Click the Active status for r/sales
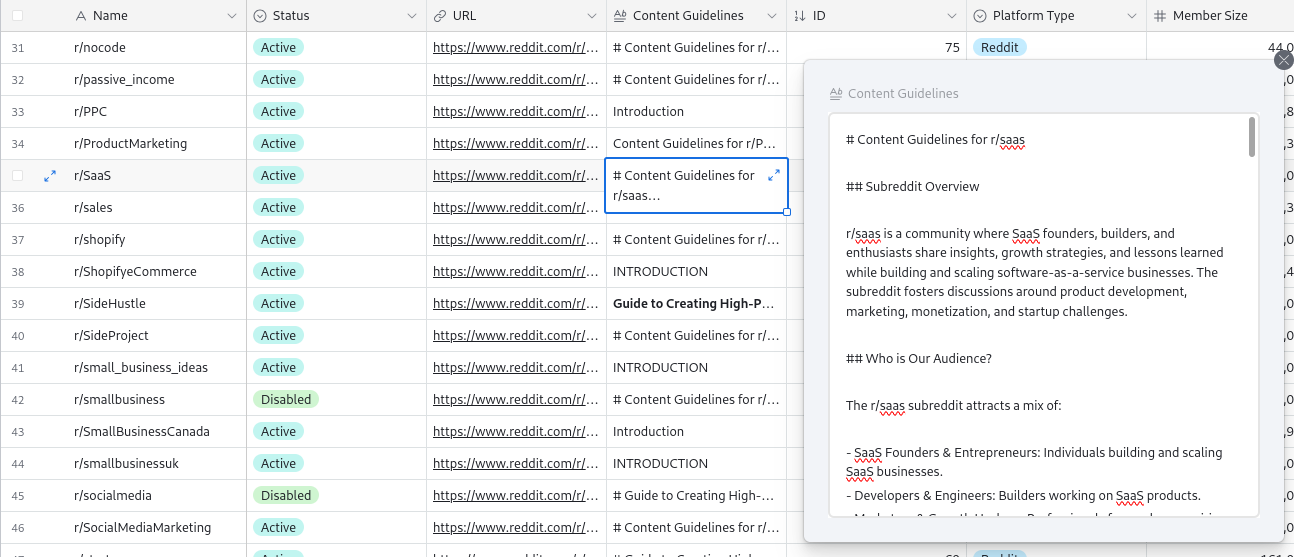 coord(278,207)
